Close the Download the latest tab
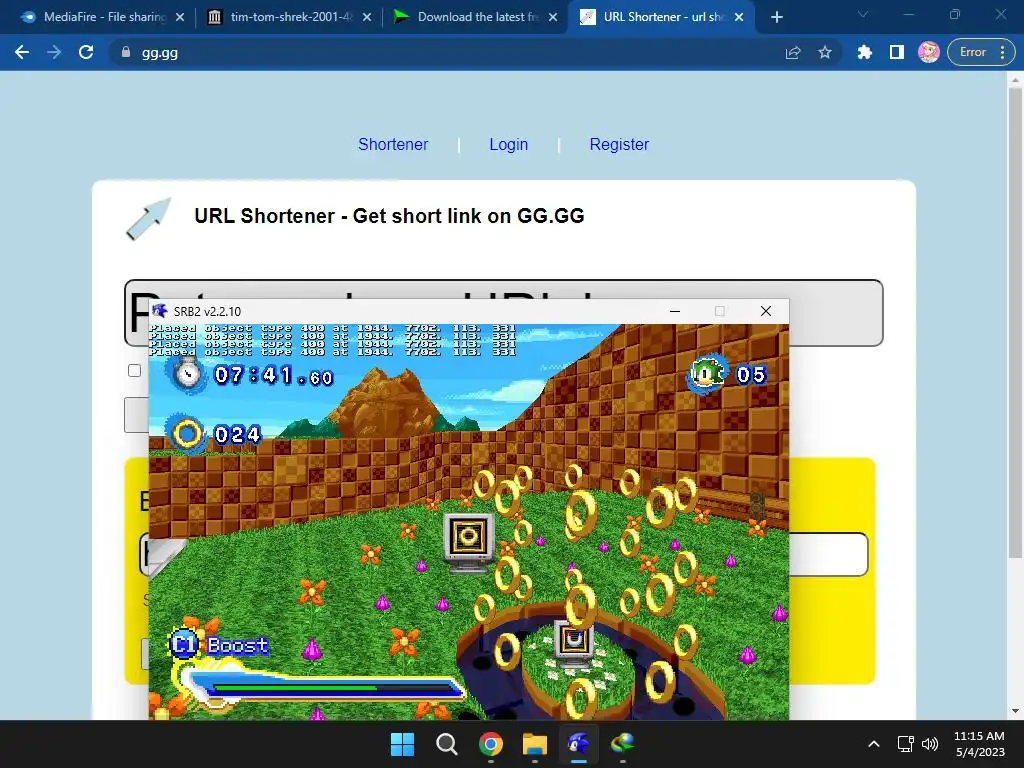The height and width of the screenshot is (768, 1024). coord(553,17)
